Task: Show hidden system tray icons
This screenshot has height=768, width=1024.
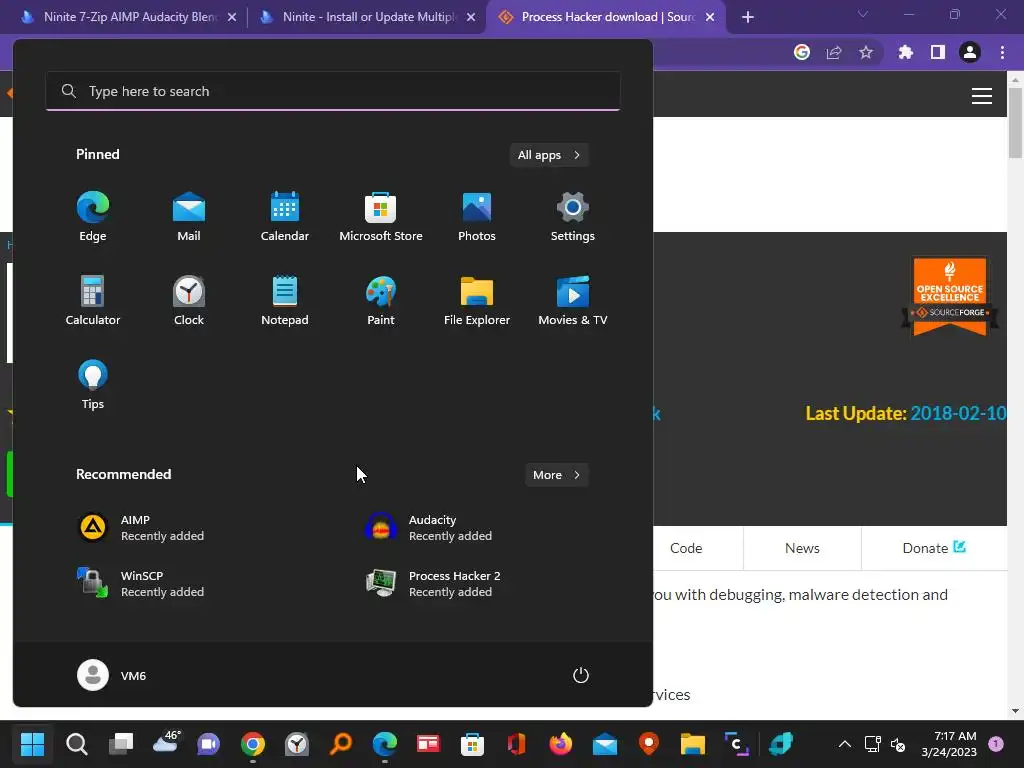Action: [x=844, y=744]
